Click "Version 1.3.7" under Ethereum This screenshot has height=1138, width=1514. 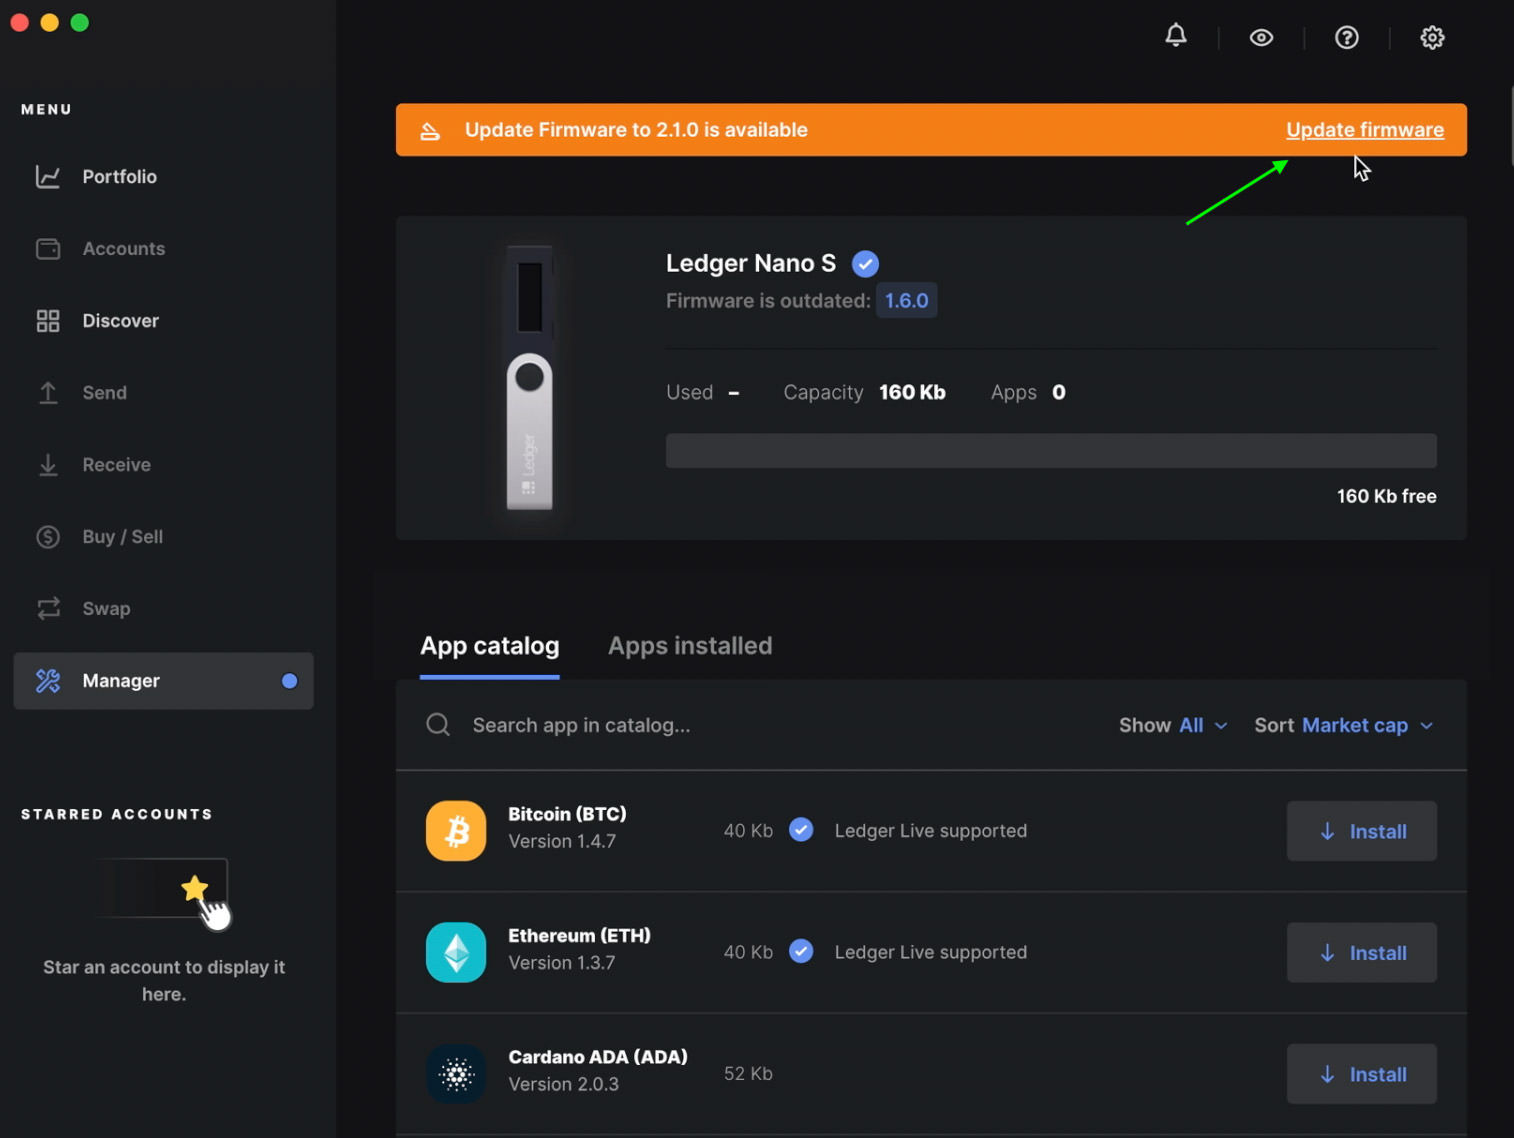pos(561,963)
